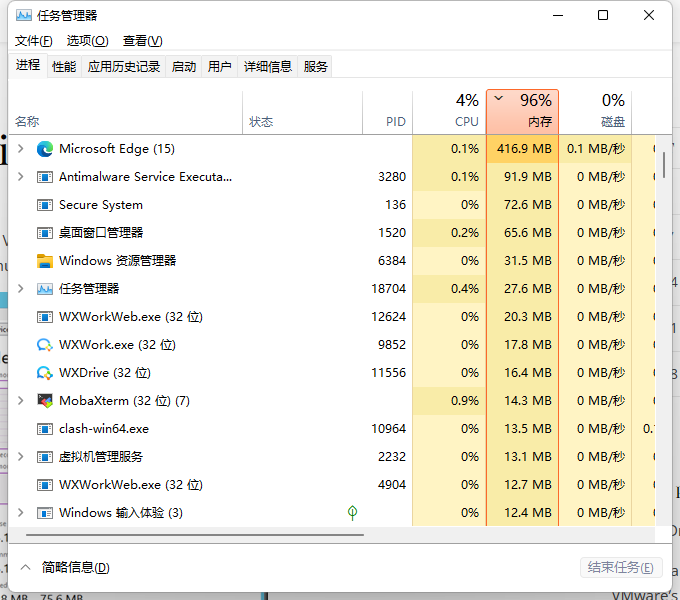
Task: Click the Task Manager title bar icon
Action: click(x=23, y=16)
